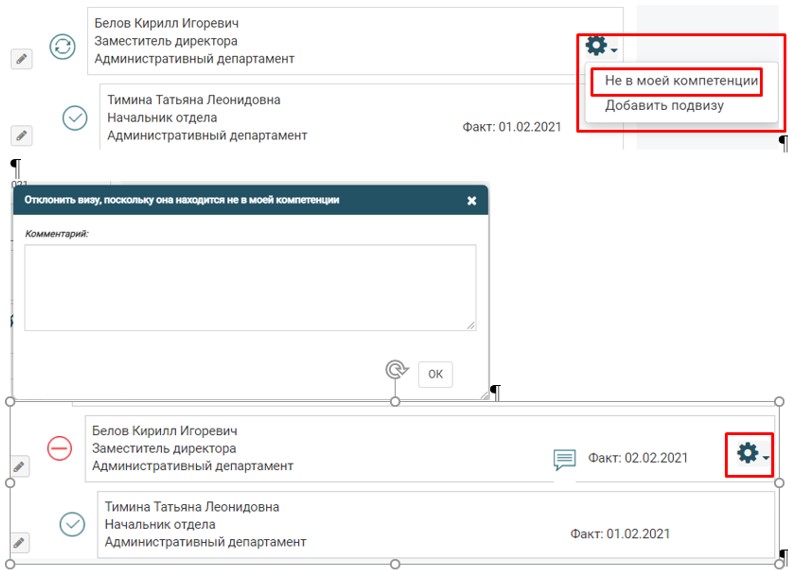Focus the Комментарий text area
Screen dimensions: 788x570
250,287
